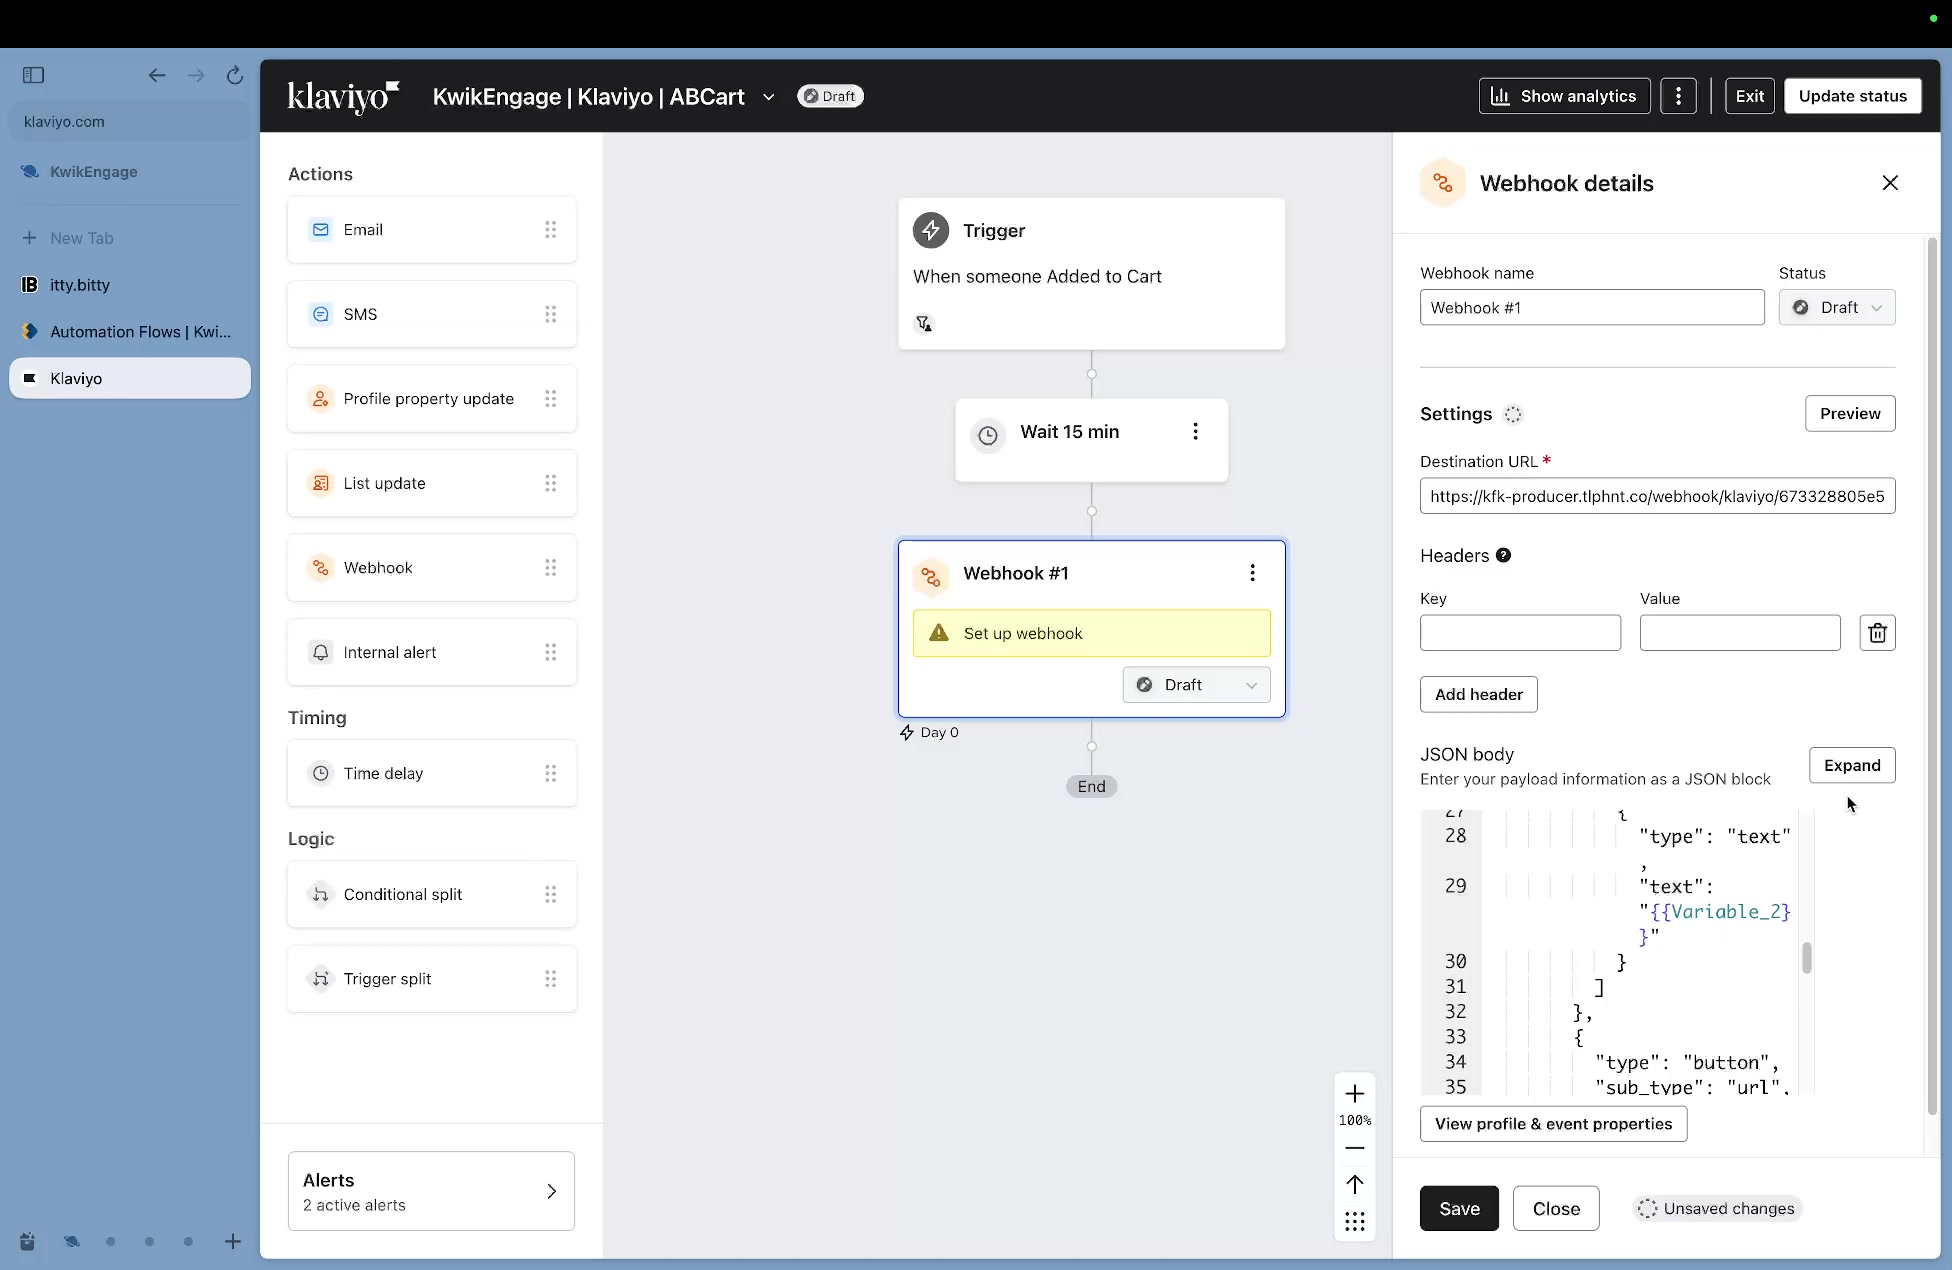Grab the Email action drag handle
Screen dimensions: 1952x1270
click(550, 230)
